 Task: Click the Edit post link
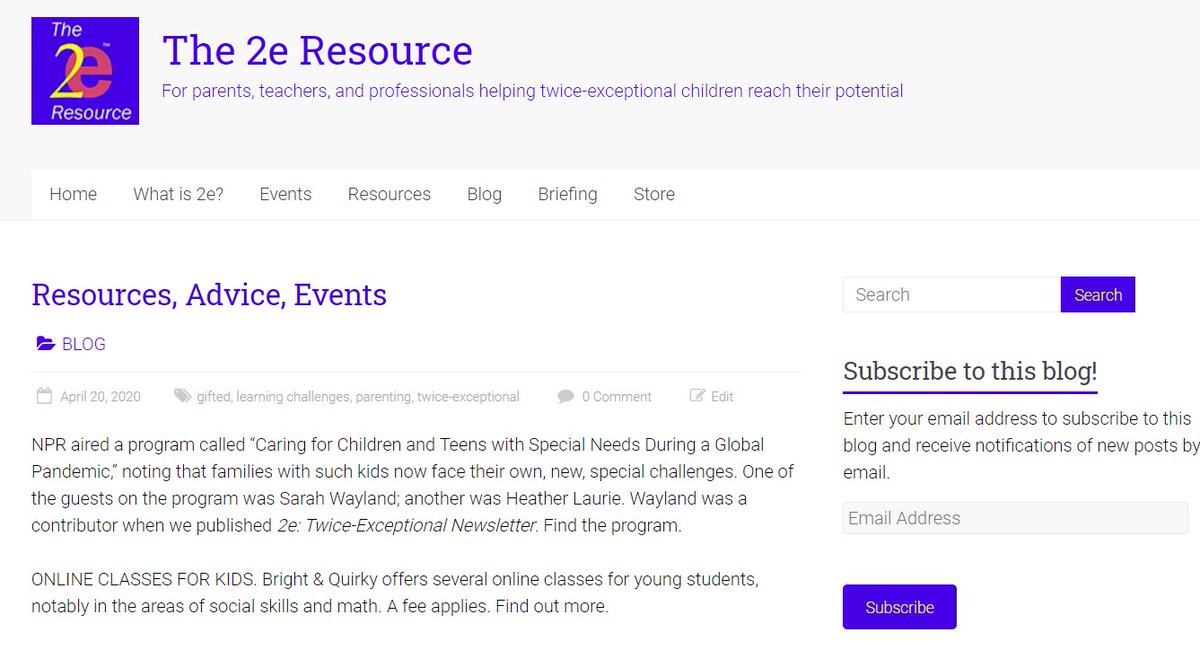coord(722,397)
